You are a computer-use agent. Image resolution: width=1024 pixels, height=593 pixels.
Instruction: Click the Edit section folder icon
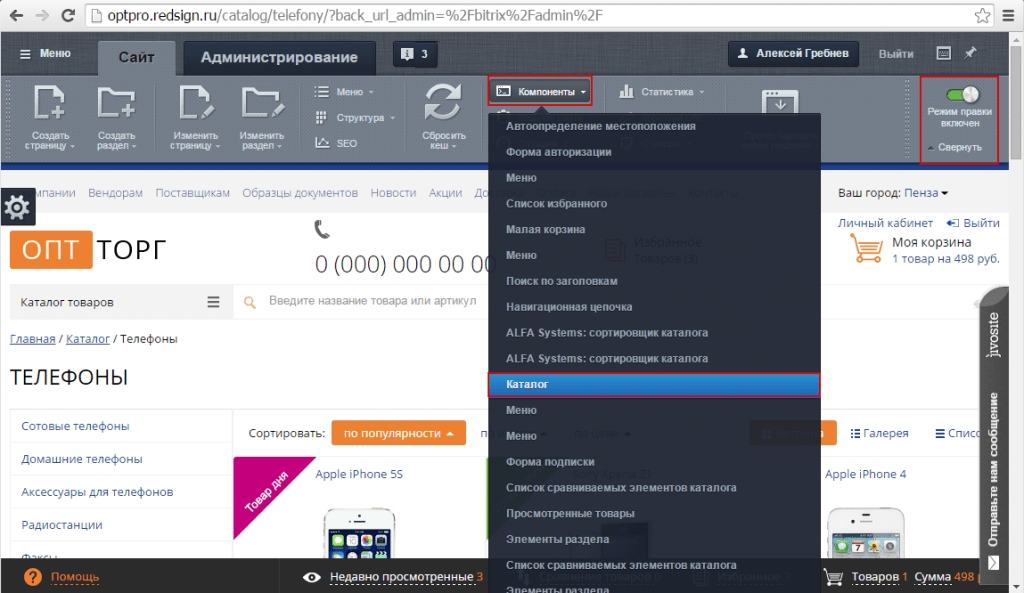[262, 105]
